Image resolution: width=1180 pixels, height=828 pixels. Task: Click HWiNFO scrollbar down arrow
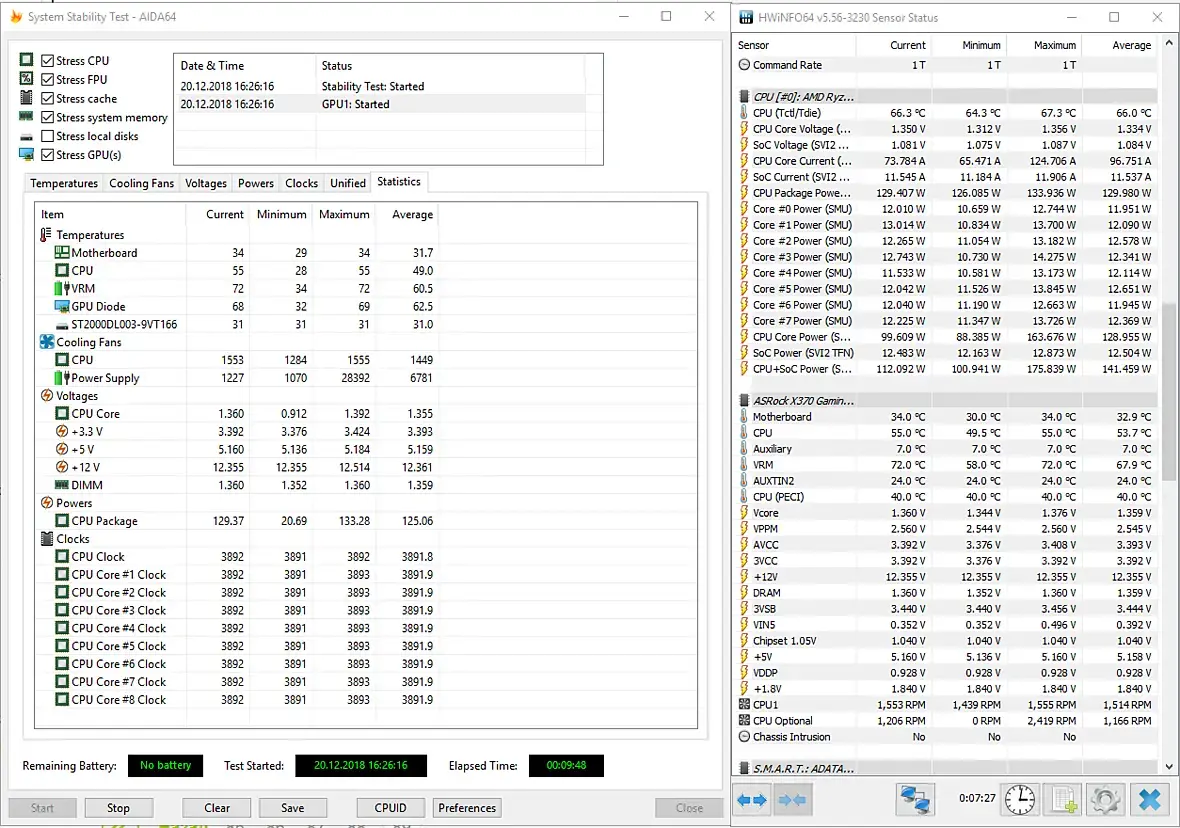tap(1169, 766)
